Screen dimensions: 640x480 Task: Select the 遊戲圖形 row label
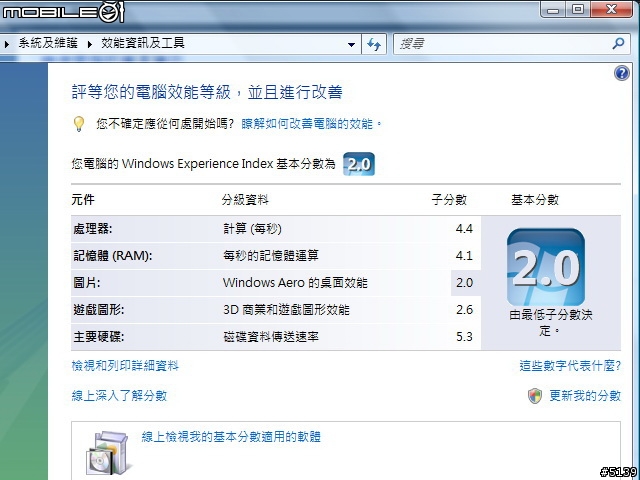tap(98, 310)
